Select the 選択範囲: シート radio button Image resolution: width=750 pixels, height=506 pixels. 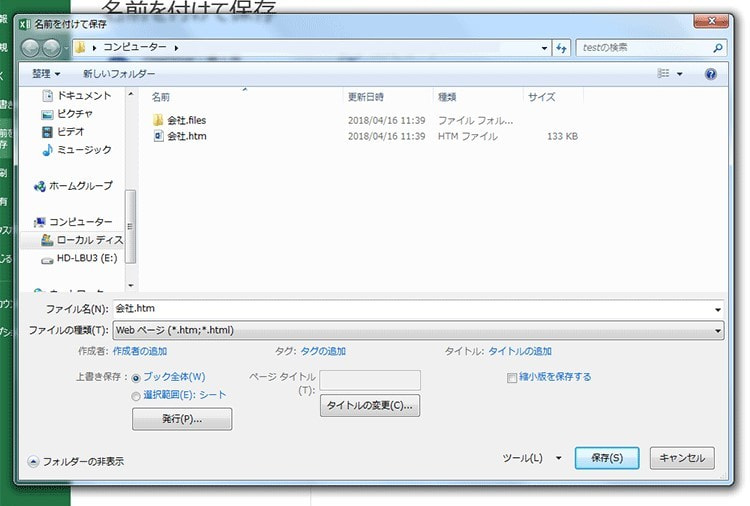(136, 396)
